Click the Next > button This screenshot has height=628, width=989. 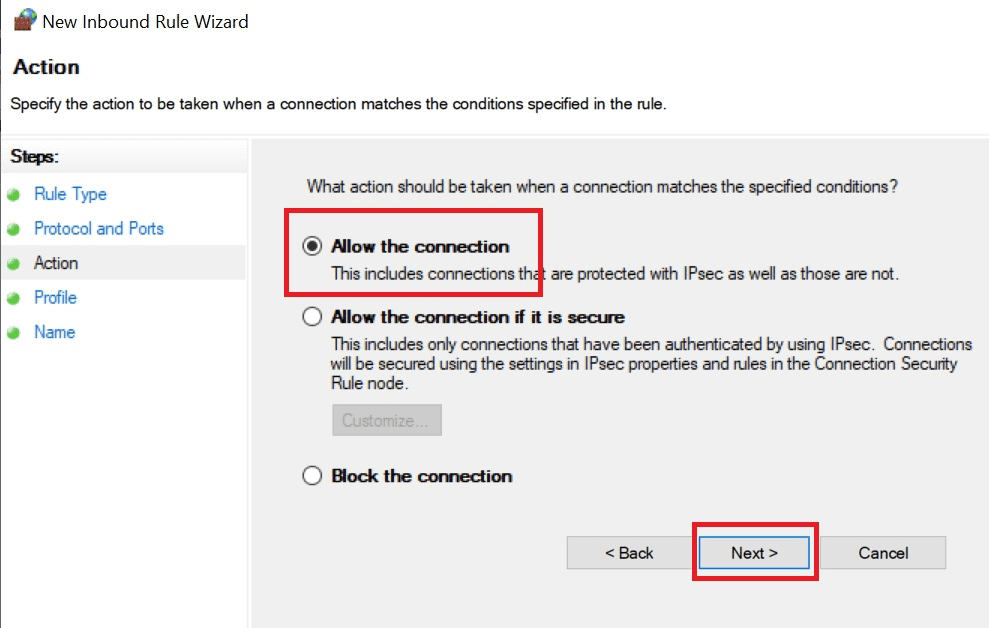pyautogui.click(x=754, y=553)
